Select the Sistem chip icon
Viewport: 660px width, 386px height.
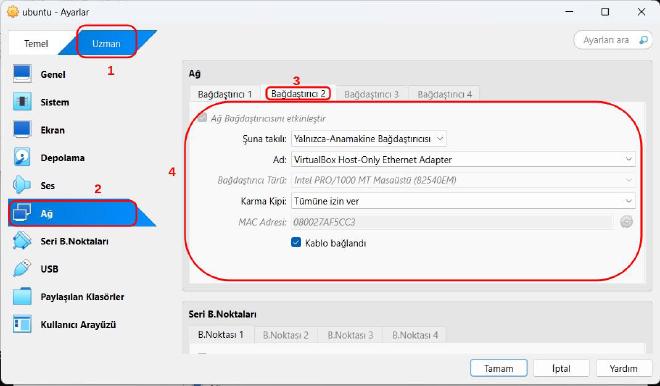(x=22, y=102)
